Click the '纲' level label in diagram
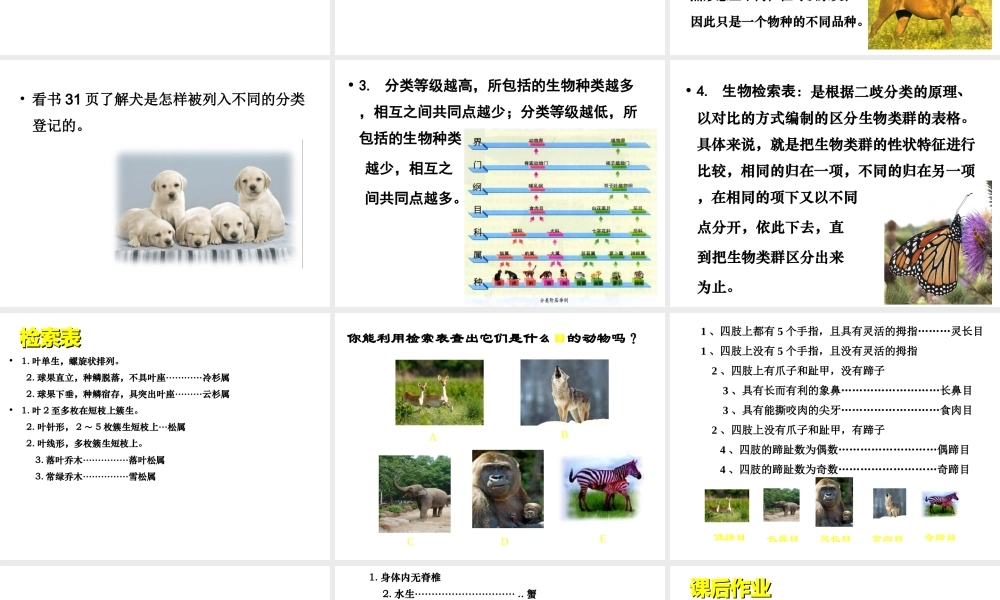 [x=478, y=187]
